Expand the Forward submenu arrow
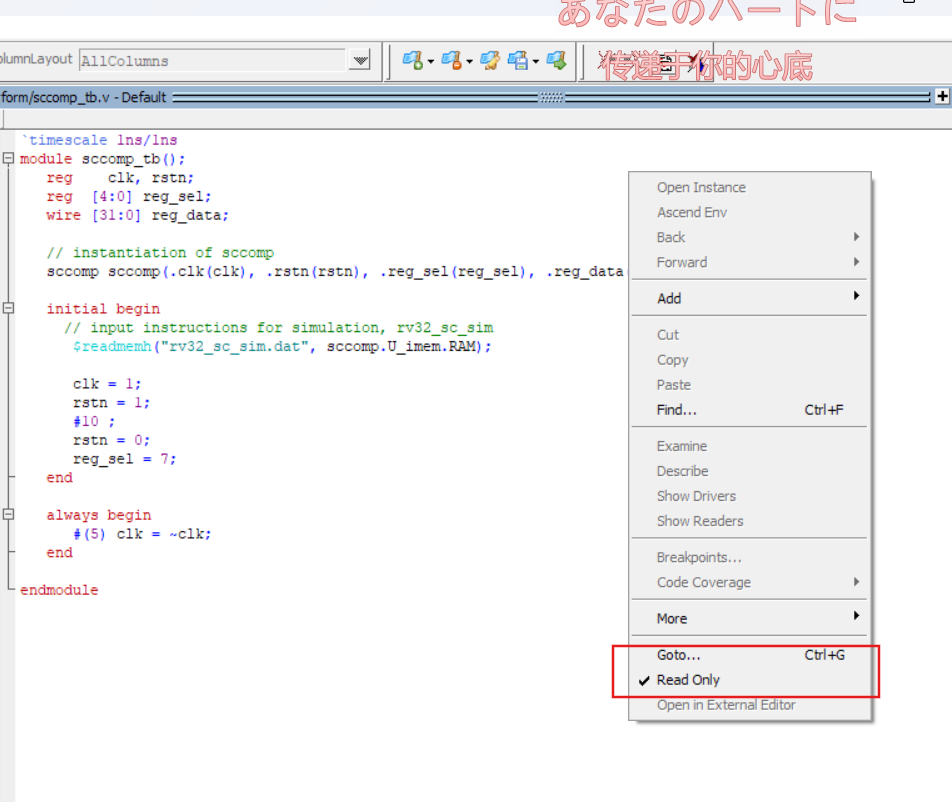This screenshot has height=802, width=952. click(x=856, y=262)
